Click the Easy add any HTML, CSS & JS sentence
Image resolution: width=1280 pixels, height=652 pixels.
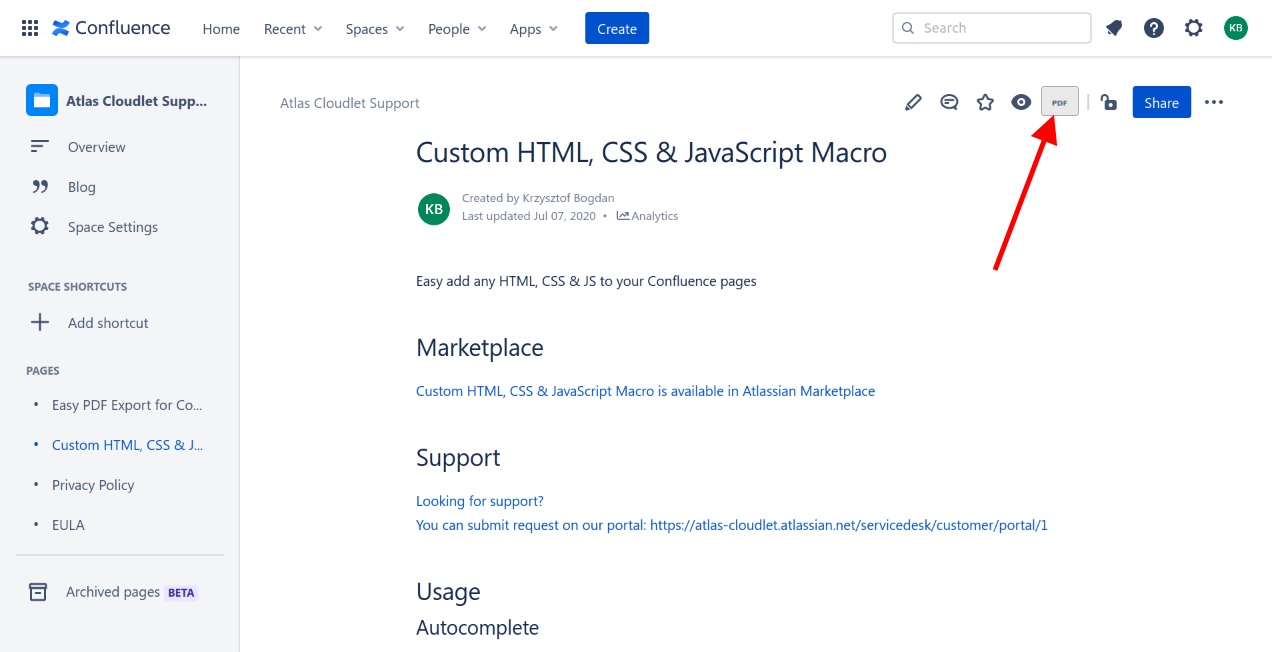pyautogui.click(x=586, y=281)
